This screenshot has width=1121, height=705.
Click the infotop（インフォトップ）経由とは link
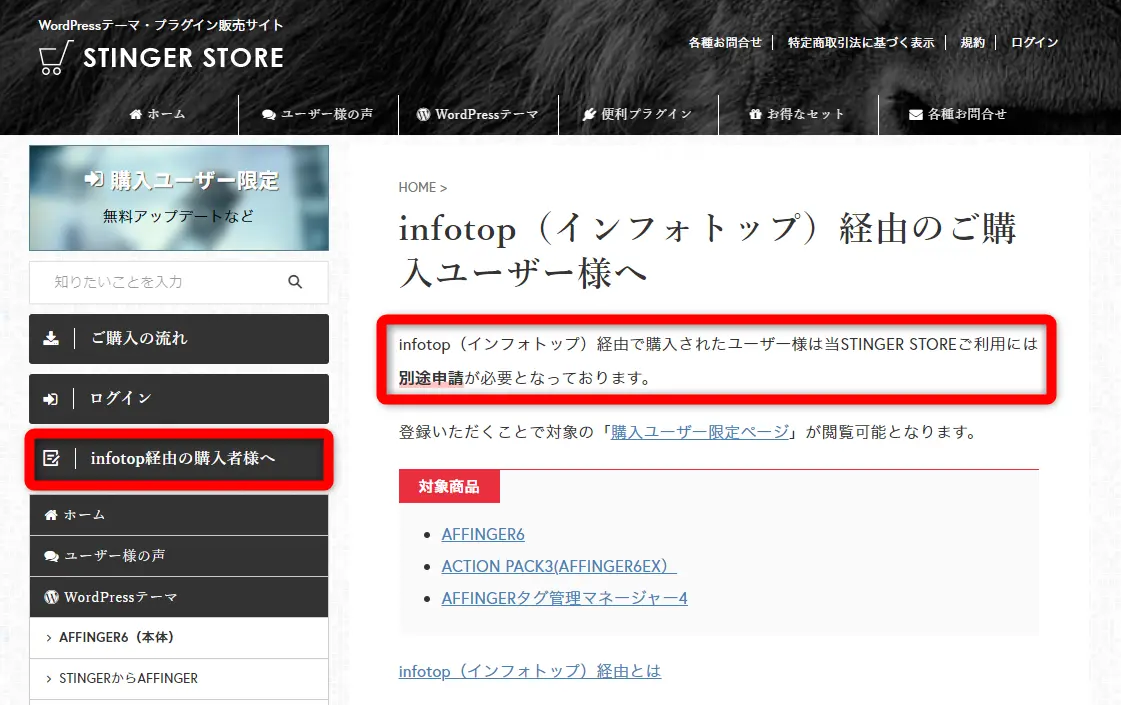coord(529,671)
